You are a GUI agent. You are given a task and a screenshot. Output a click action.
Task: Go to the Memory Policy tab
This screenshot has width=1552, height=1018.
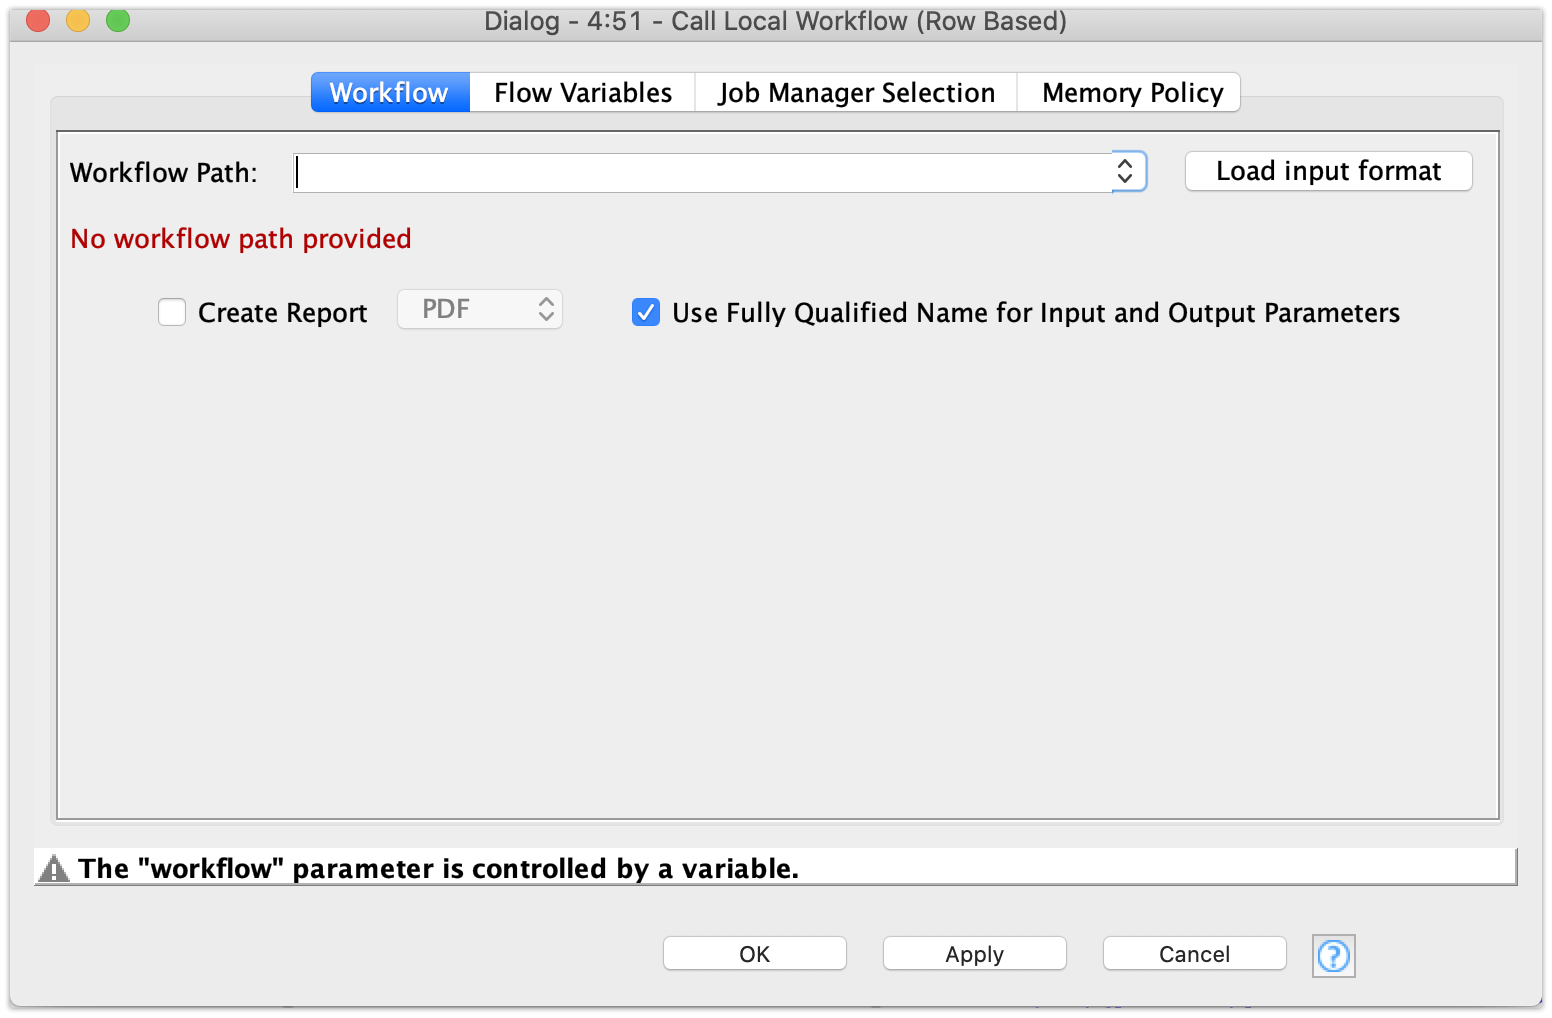(x=1131, y=93)
